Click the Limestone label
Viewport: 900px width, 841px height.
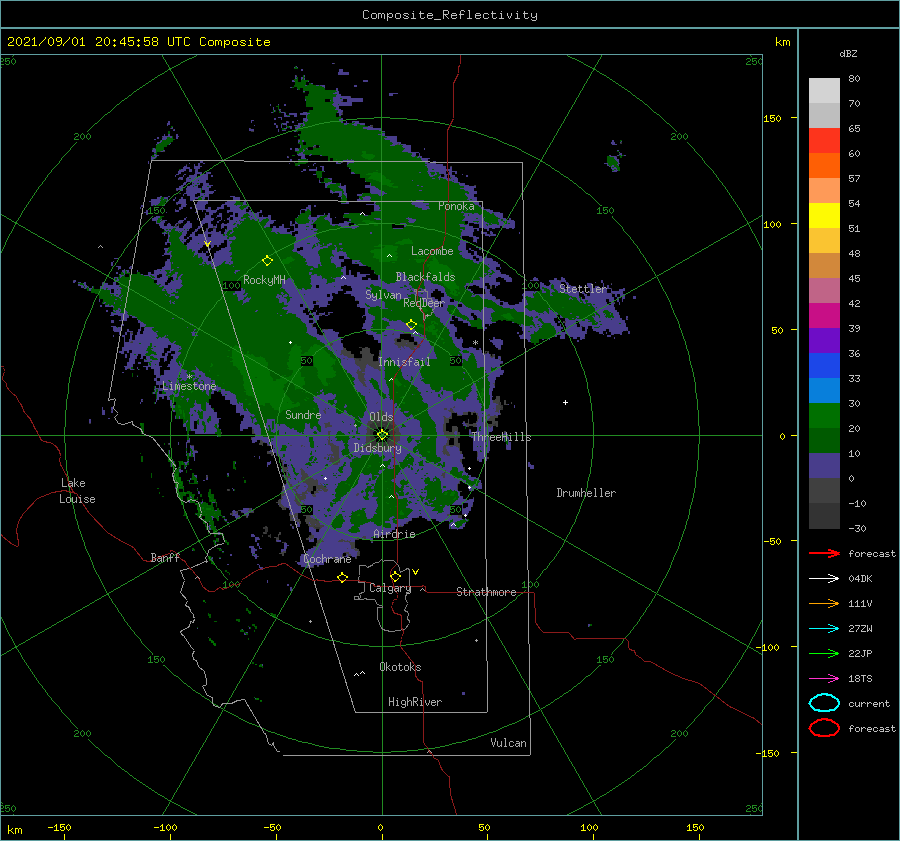[189, 386]
